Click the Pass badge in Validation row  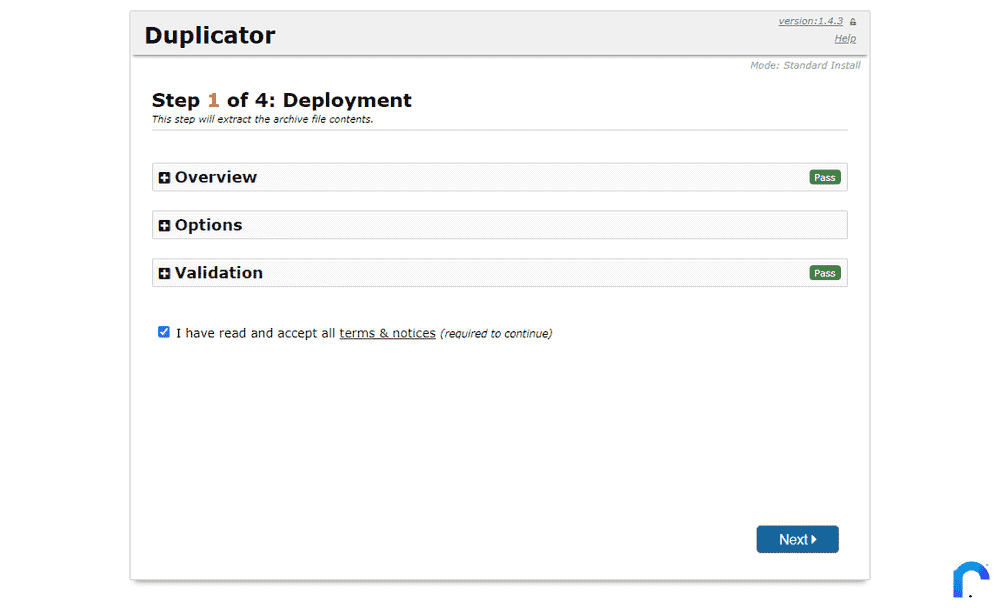tap(825, 273)
